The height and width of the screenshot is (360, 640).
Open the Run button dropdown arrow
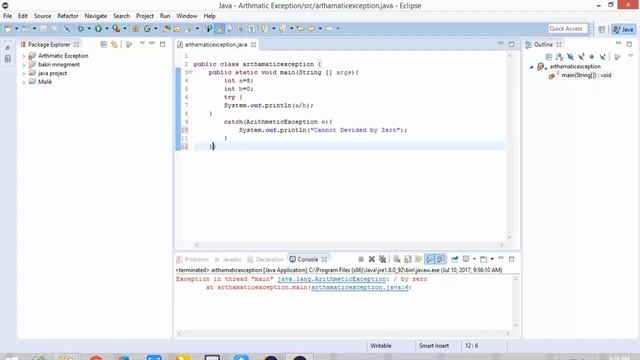[x=107, y=29]
